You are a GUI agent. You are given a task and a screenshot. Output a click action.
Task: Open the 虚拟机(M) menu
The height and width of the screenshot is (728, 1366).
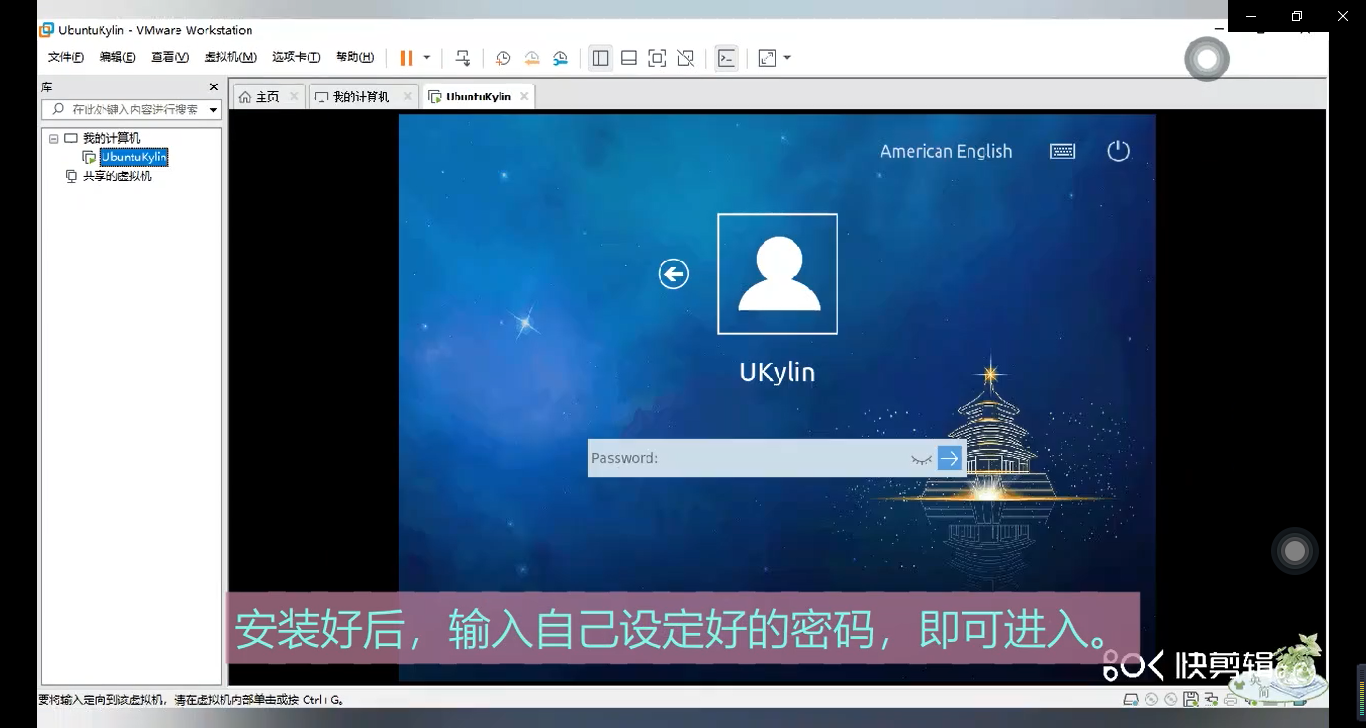(230, 58)
